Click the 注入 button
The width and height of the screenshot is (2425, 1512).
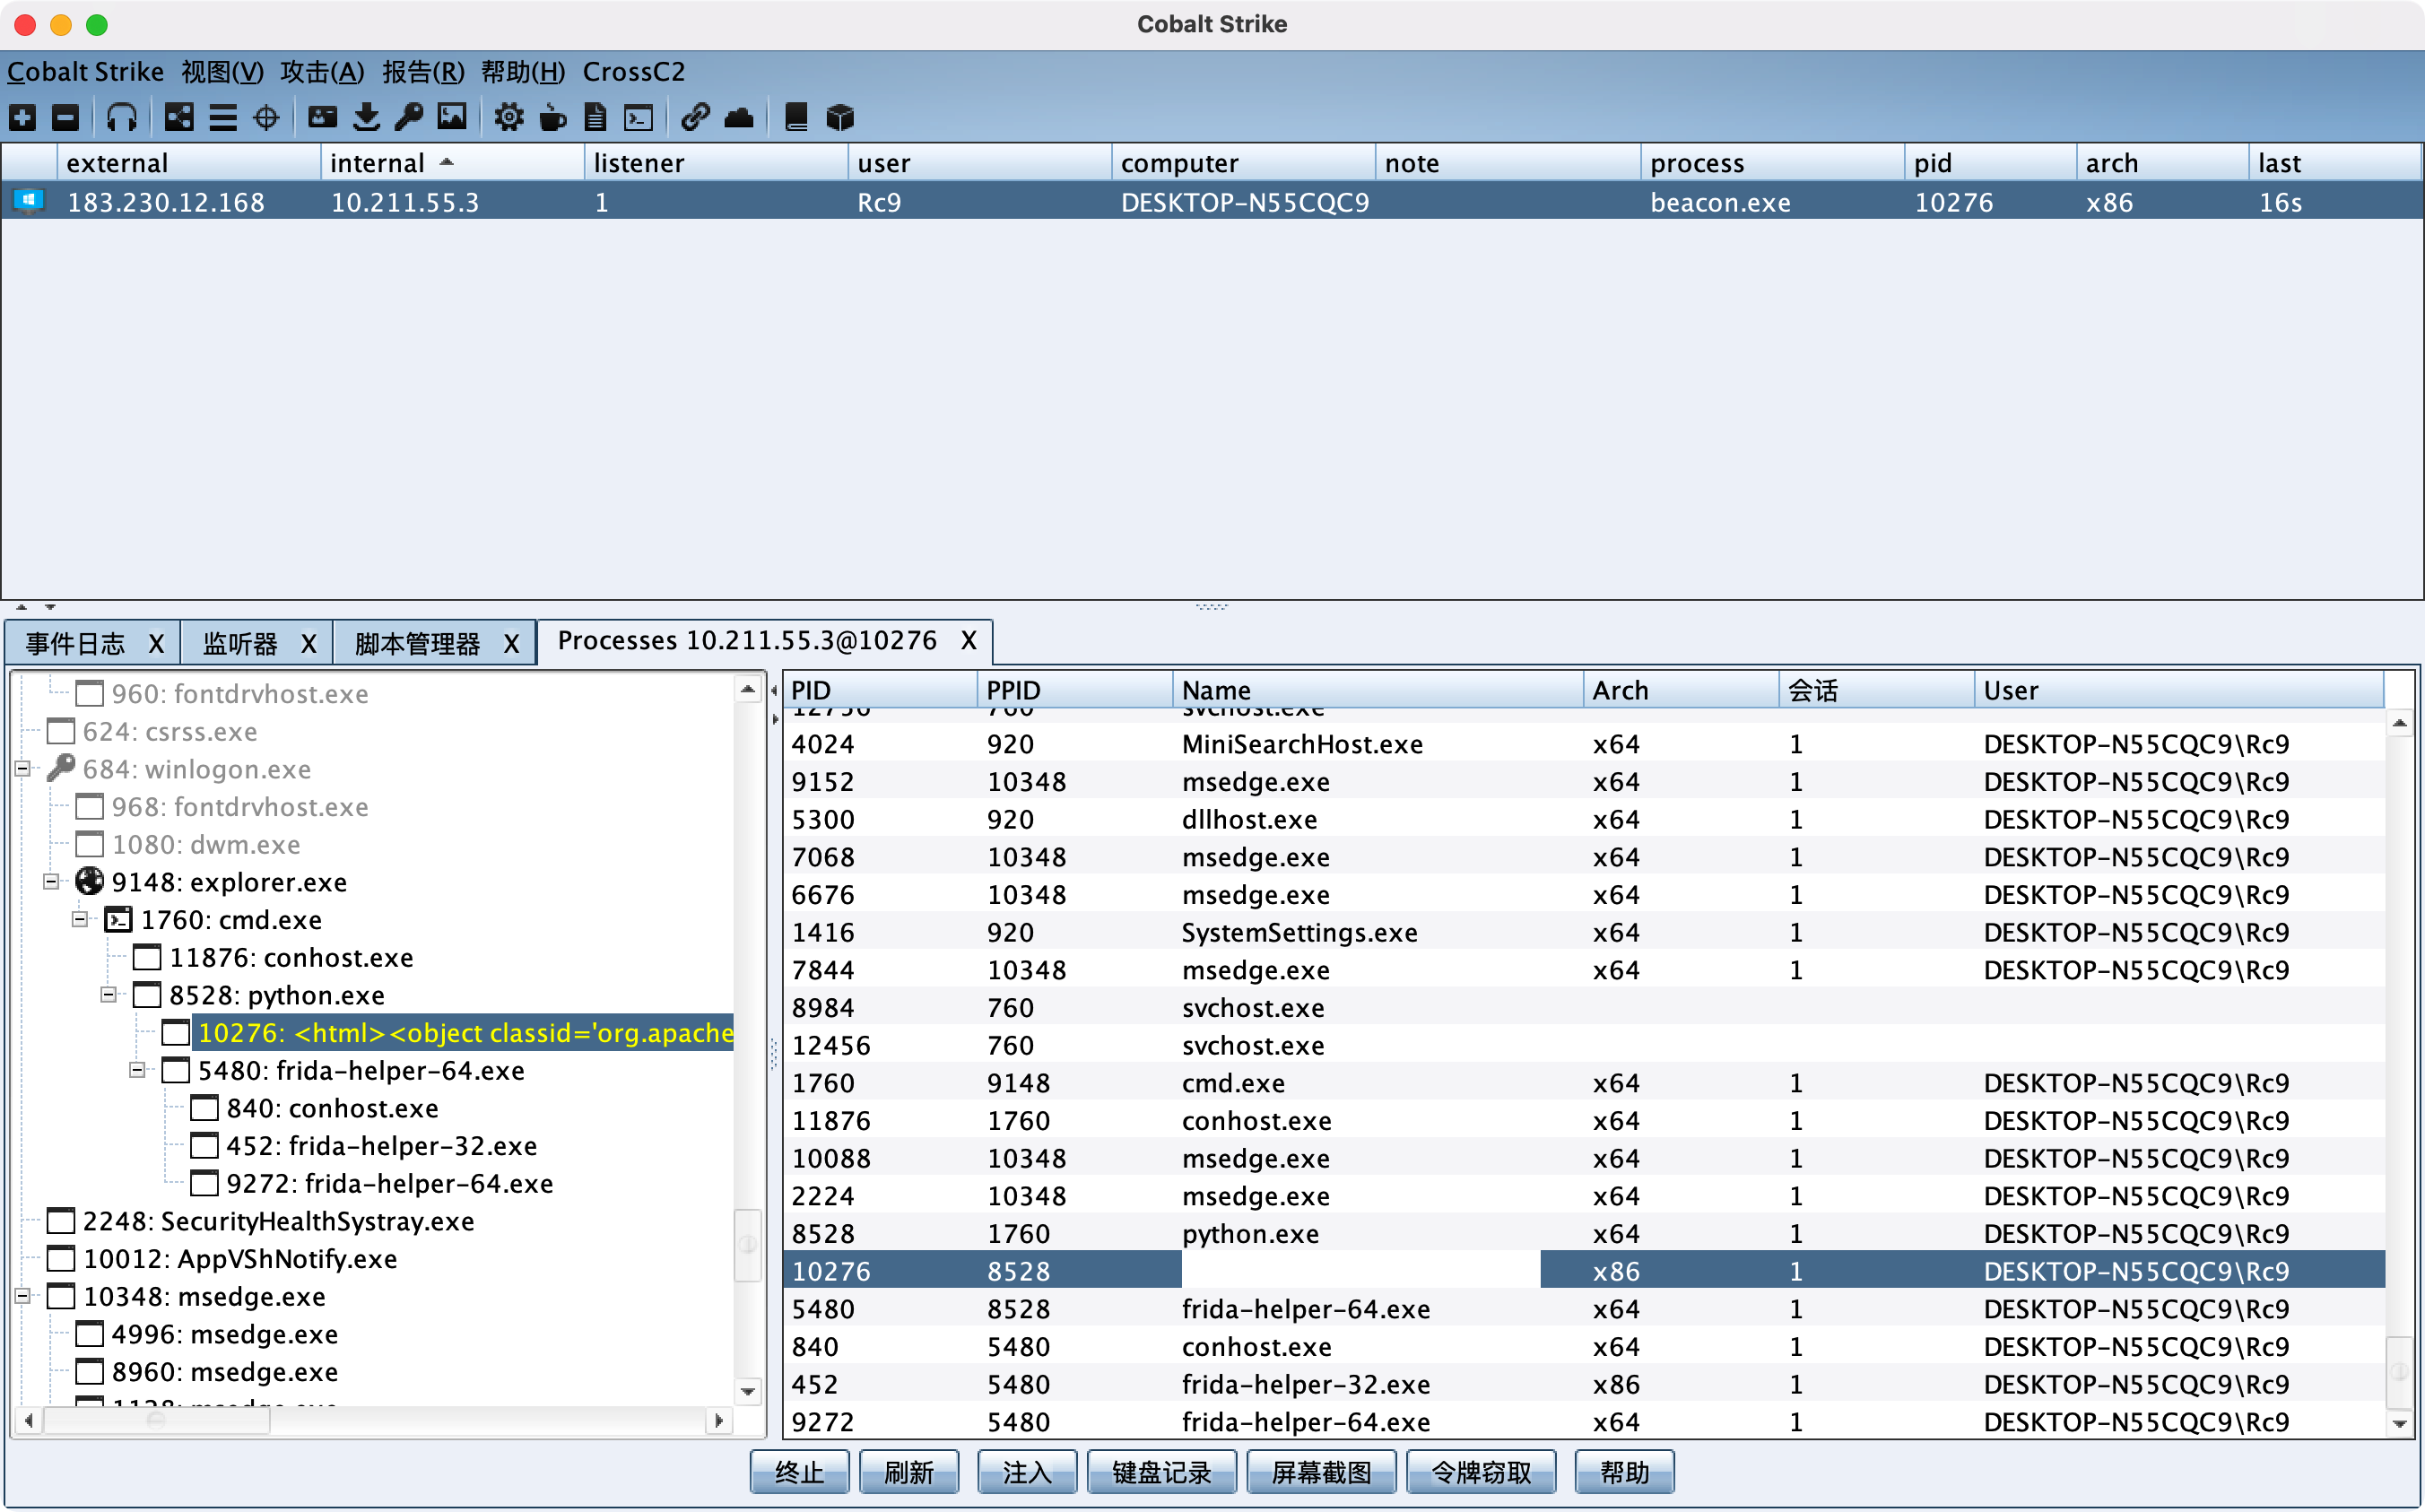tap(1027, 1471)
